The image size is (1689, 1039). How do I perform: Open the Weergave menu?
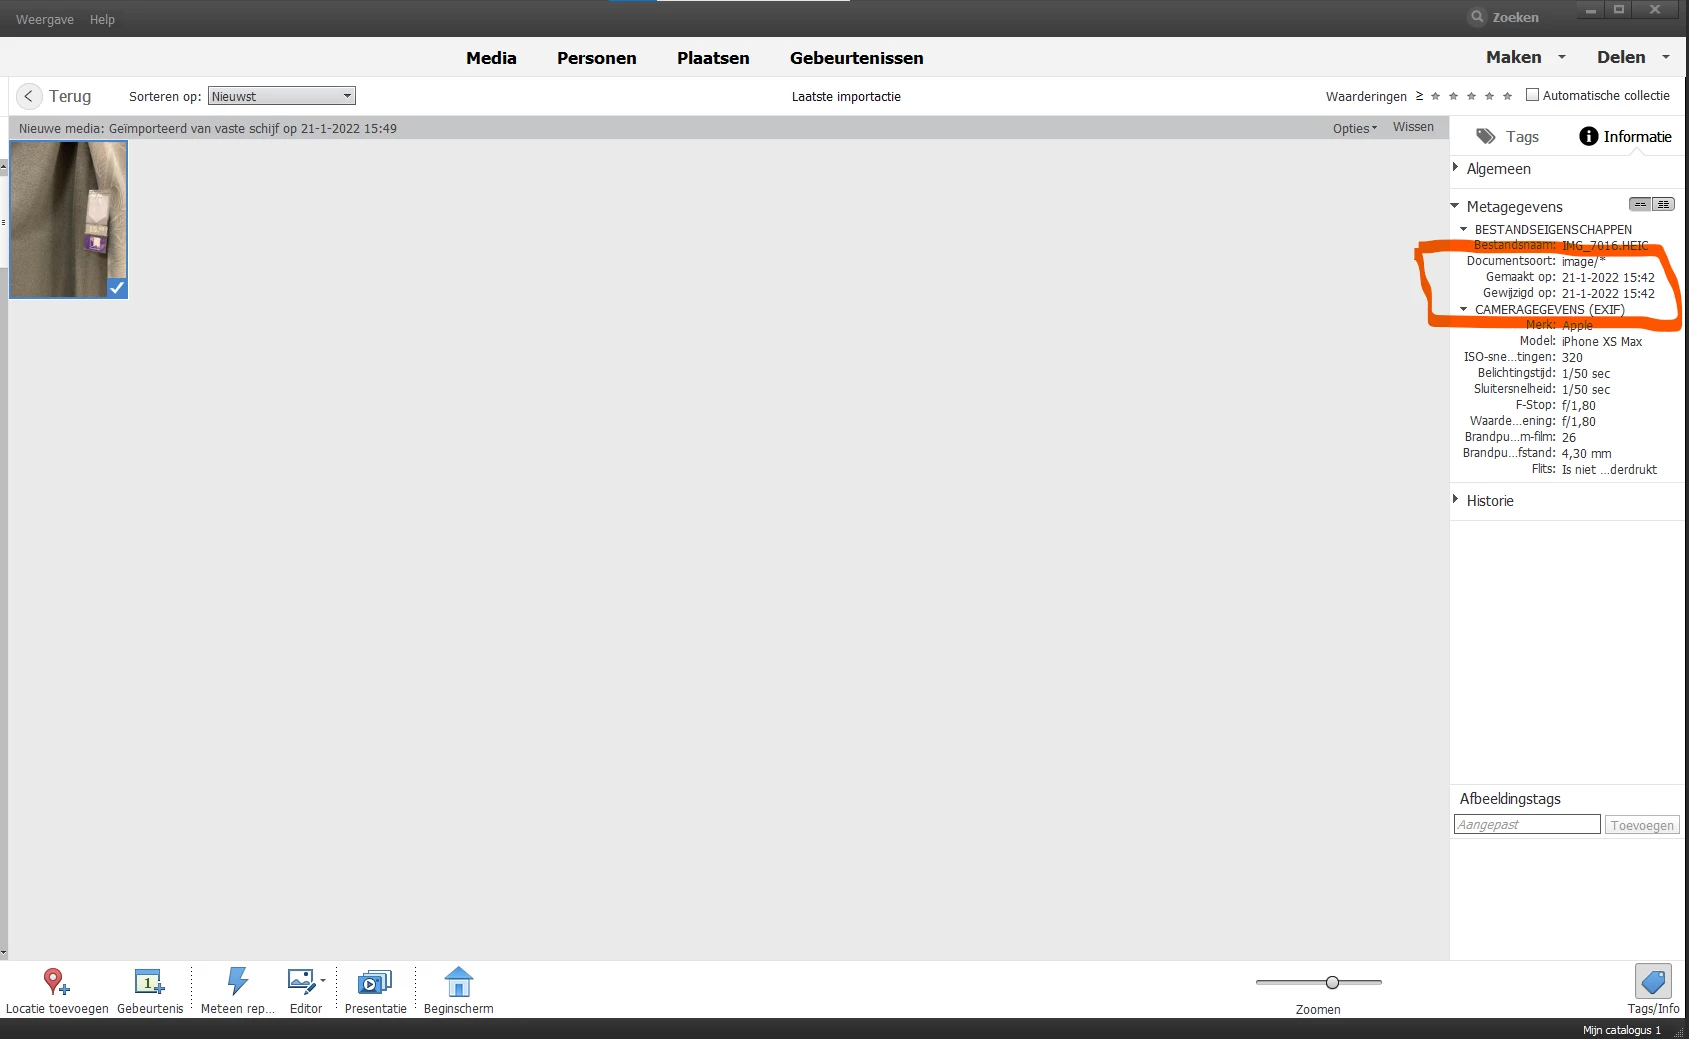(x=45, y=19)
